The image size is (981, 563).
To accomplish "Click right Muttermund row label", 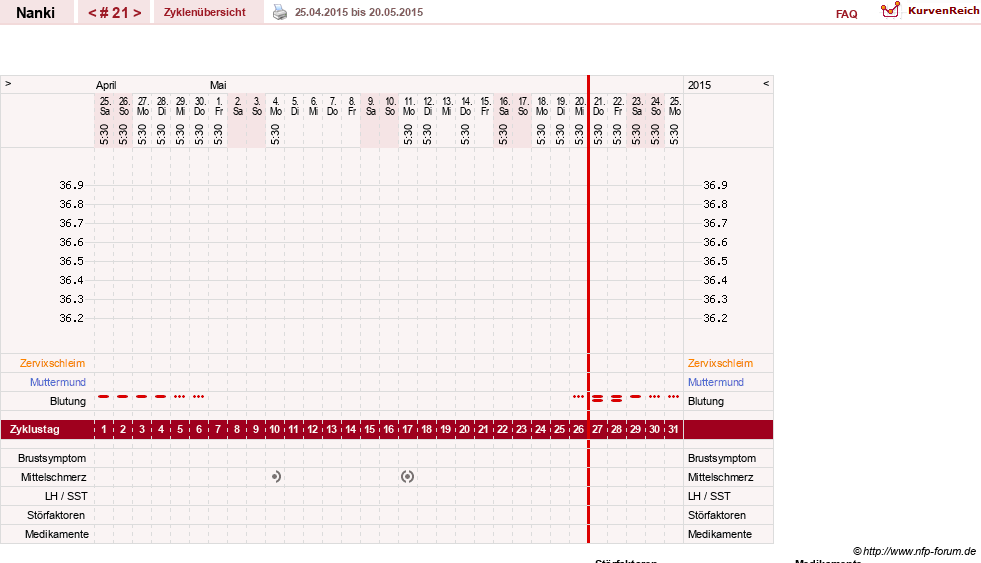I will point(716,382).
